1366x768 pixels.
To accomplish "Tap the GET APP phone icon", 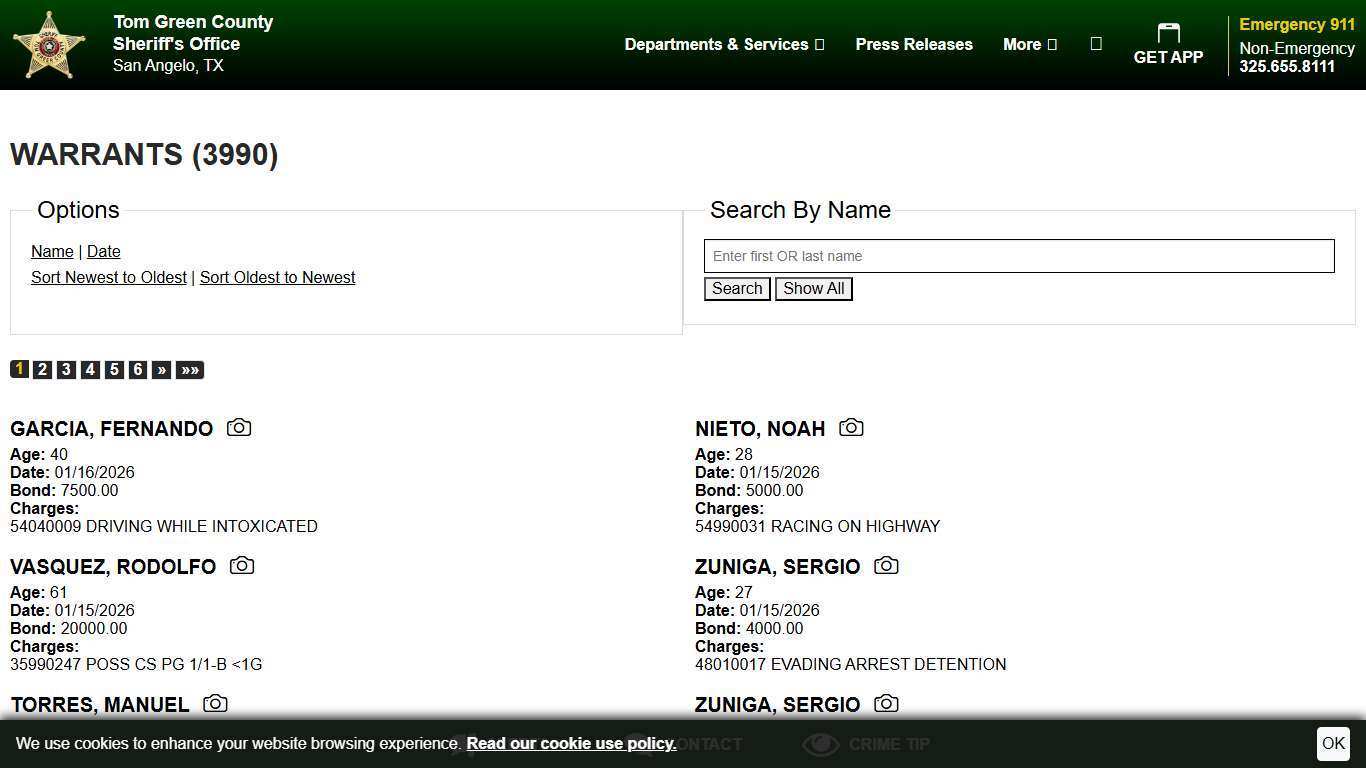I will 1168,34.
